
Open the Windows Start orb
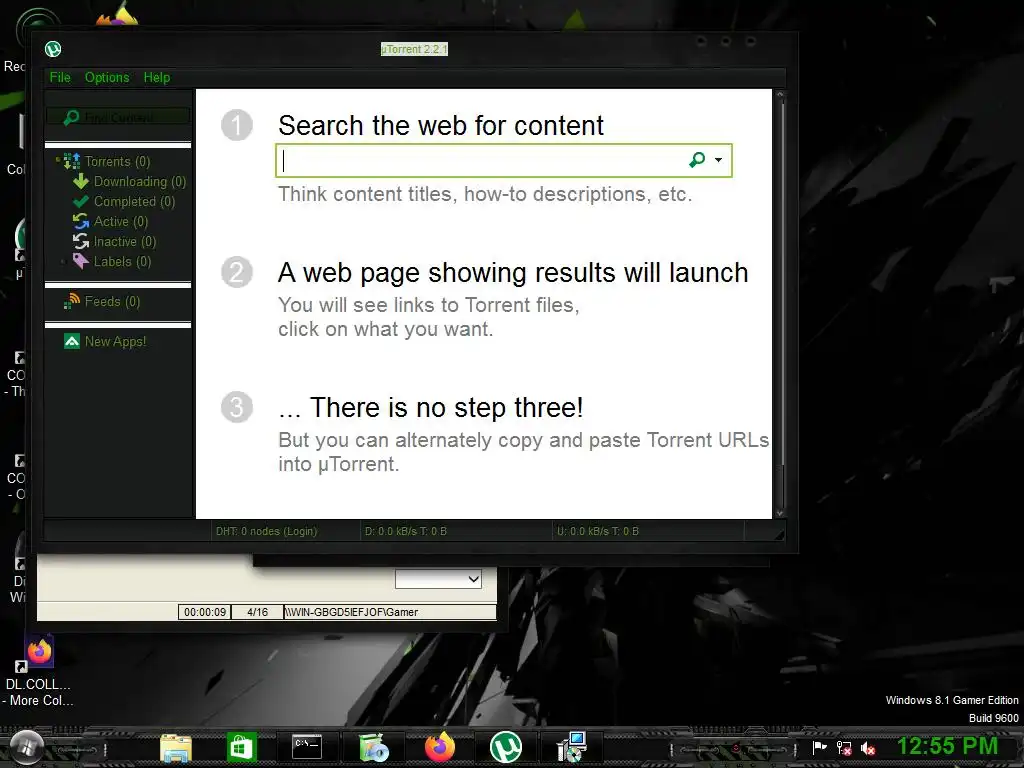pos(26,746)
